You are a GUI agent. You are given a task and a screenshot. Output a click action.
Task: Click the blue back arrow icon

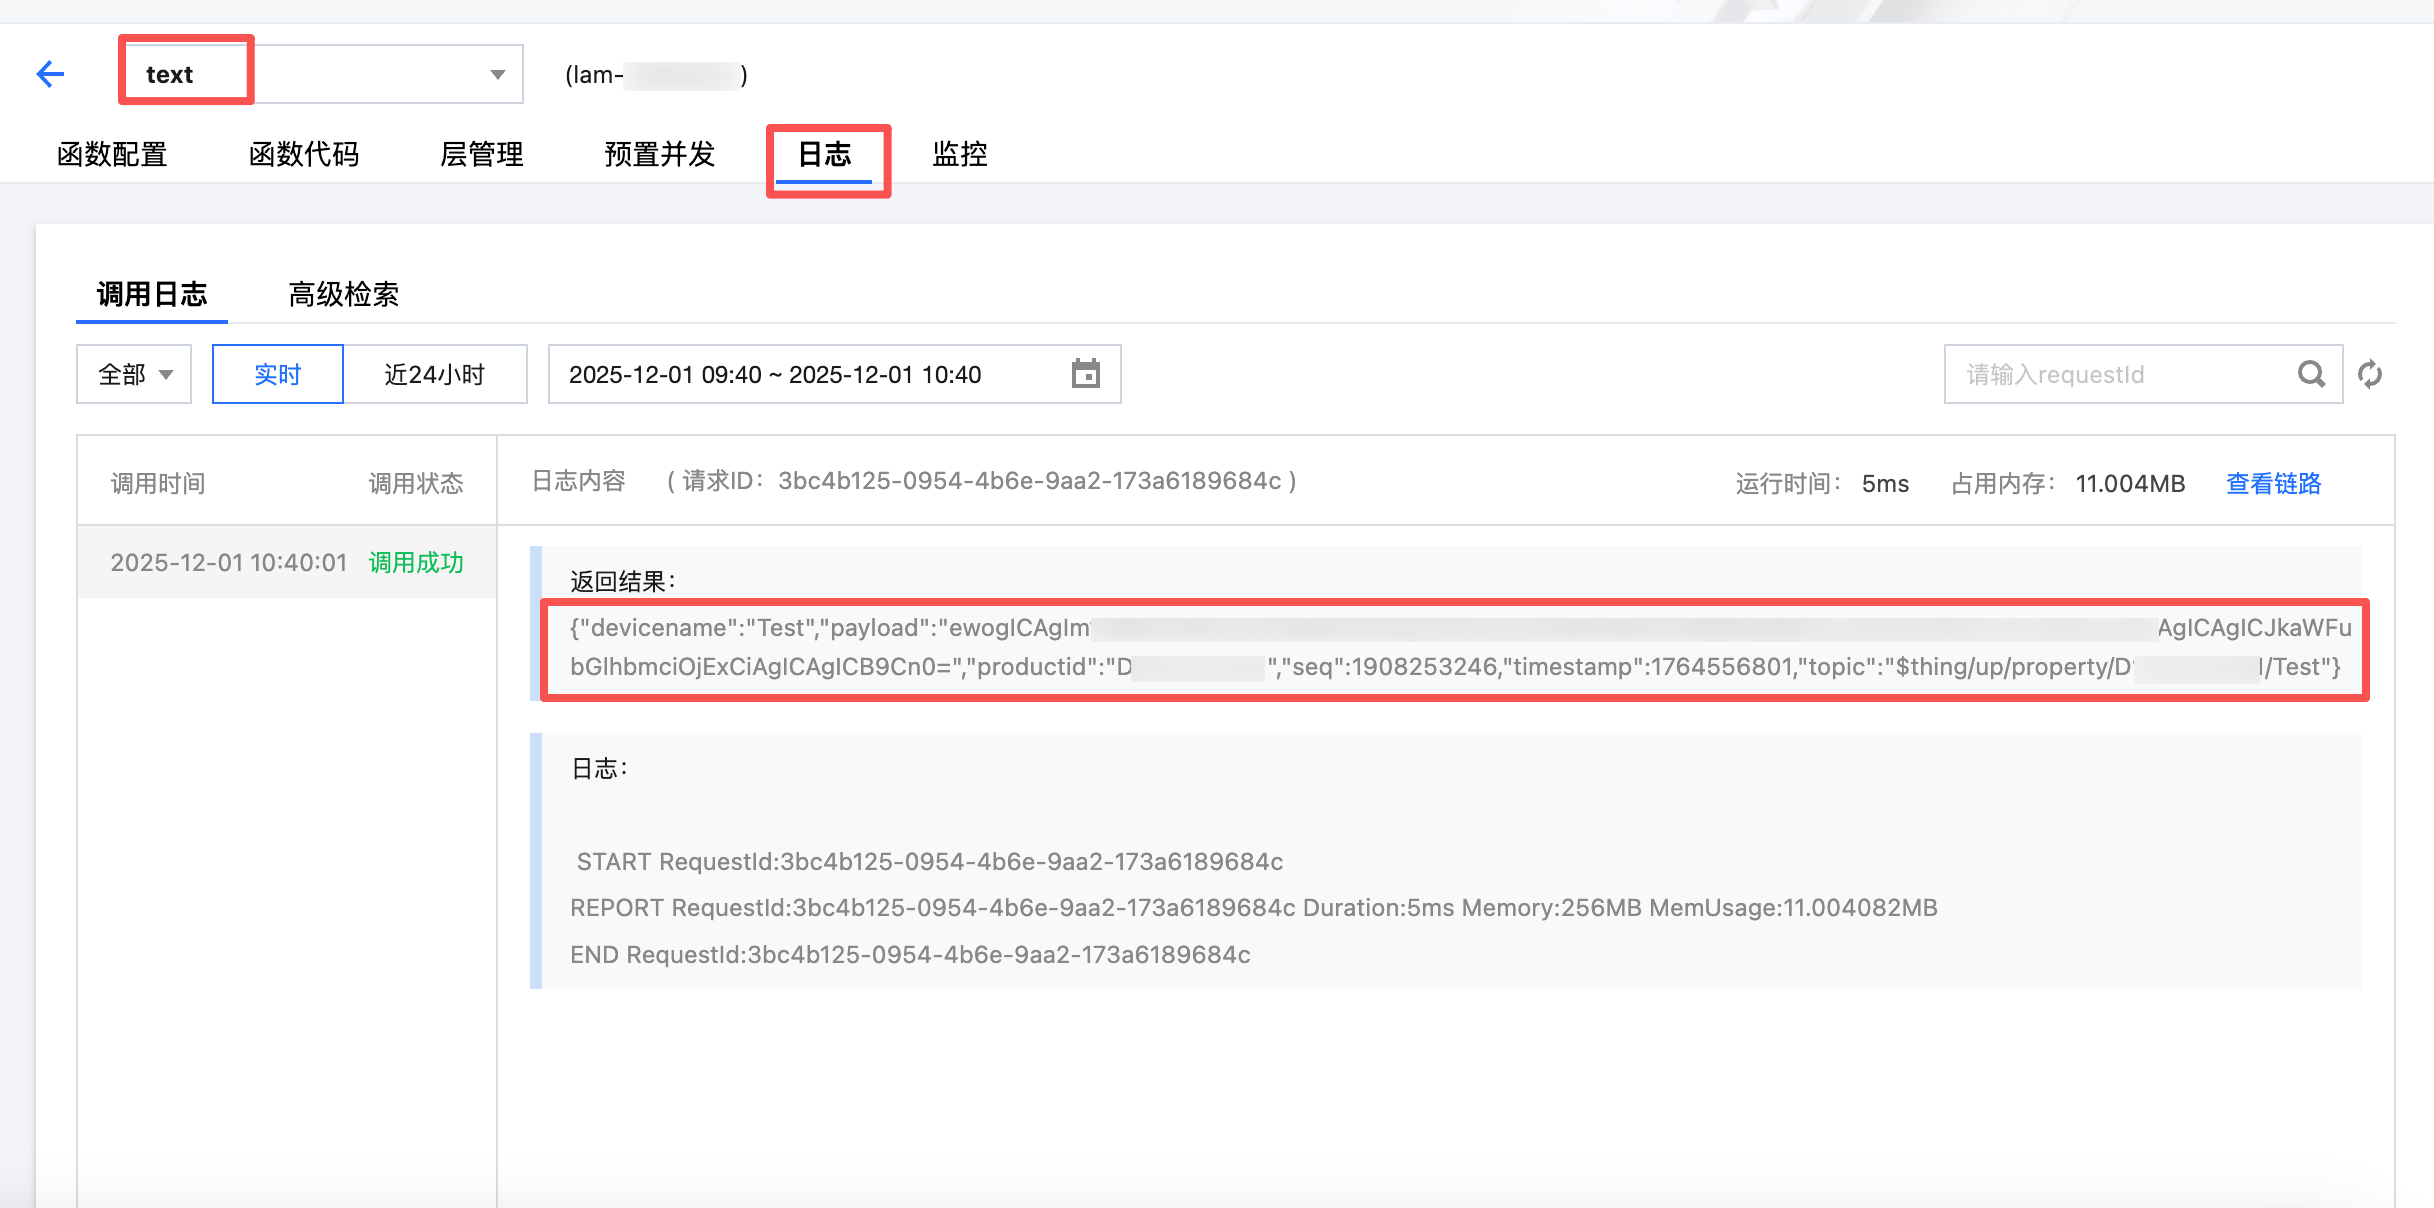pyautogui.click(x=50, y=74)
